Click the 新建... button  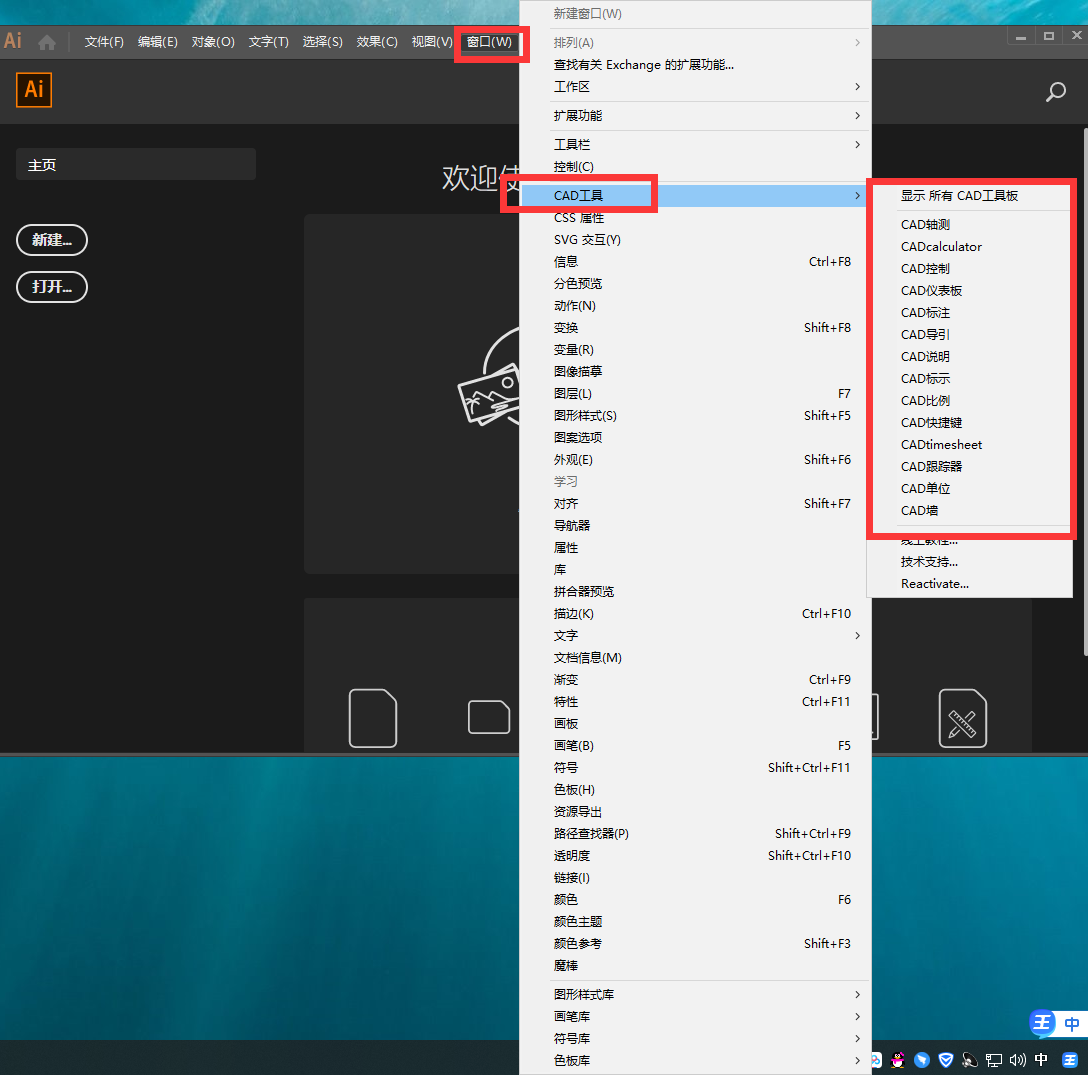(x=52, y=240)
